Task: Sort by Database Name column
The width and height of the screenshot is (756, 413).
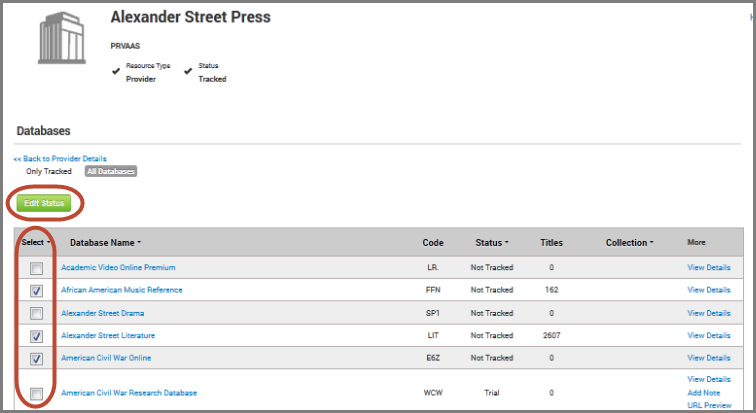Action: 105,242
